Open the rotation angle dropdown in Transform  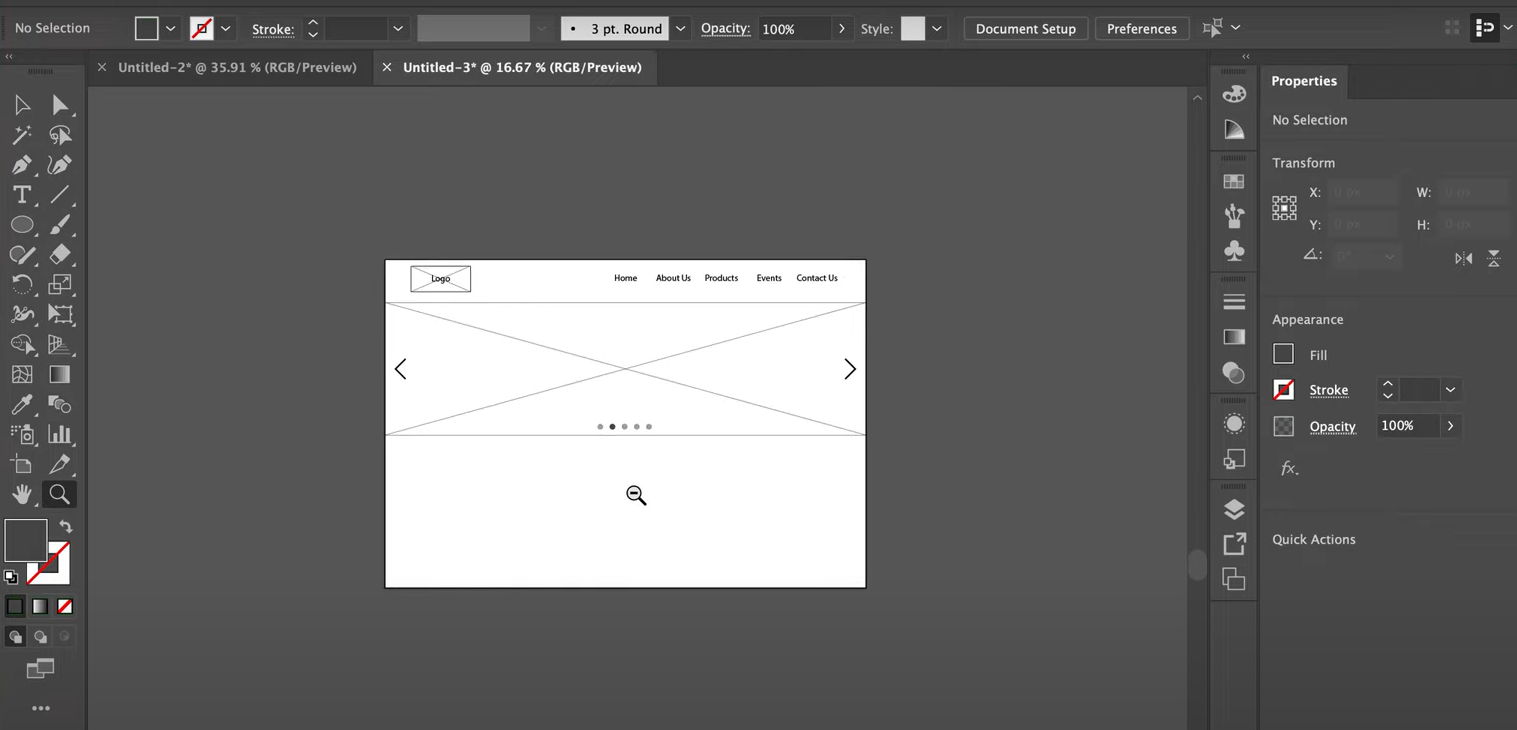pos(1392,256)
